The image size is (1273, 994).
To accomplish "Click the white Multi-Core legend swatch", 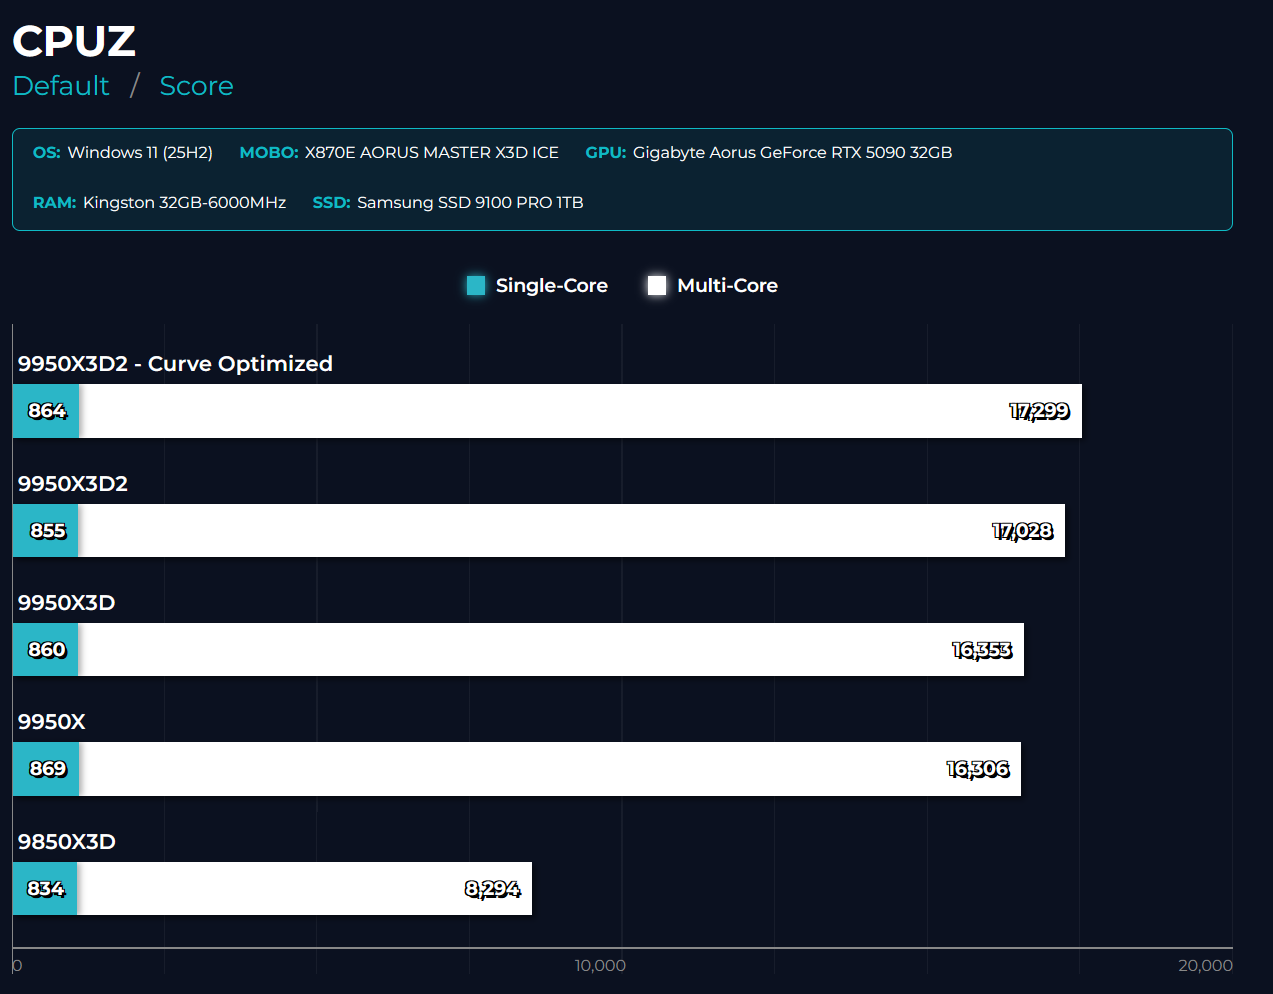I will [x=657, y=286].
